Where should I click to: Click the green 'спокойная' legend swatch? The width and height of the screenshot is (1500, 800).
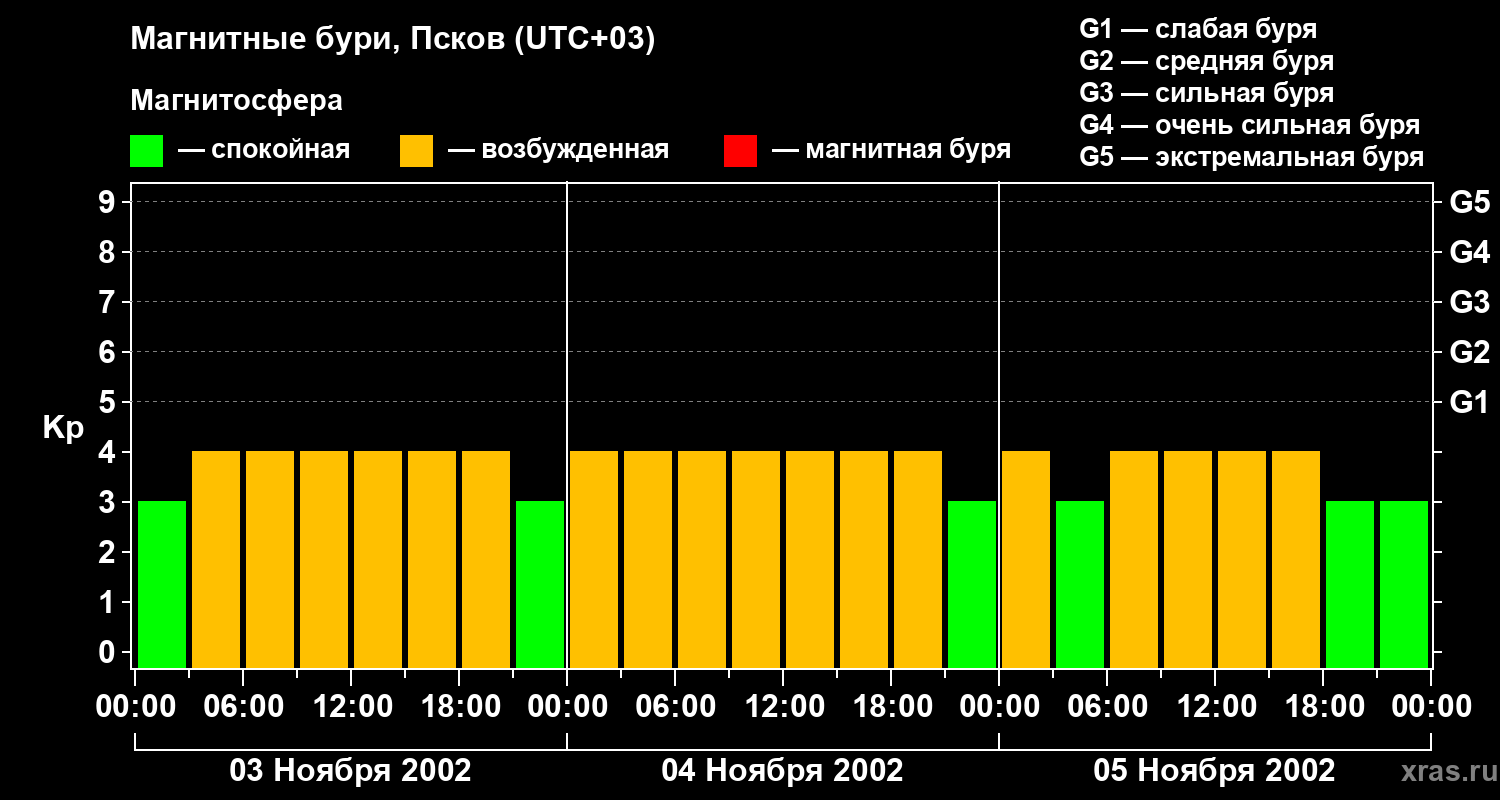tap(146, 151)
